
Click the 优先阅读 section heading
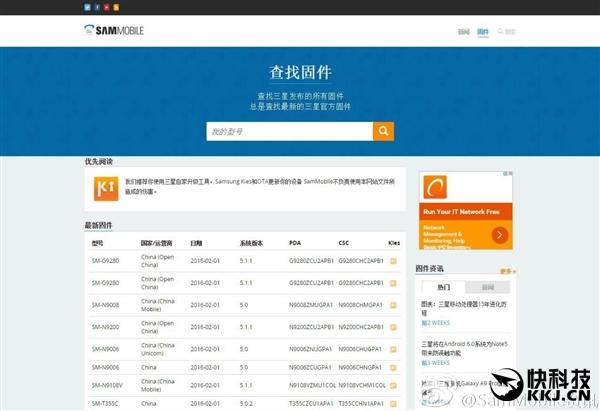98,161
